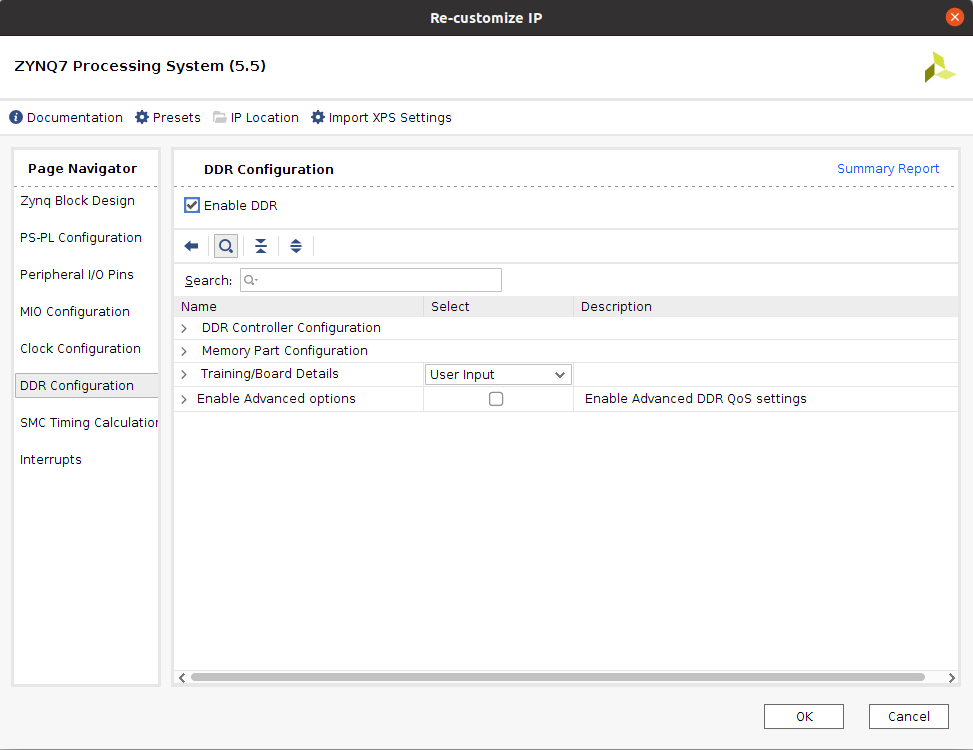
Task: Open the Summary Report link
Action: pos(888,169)
